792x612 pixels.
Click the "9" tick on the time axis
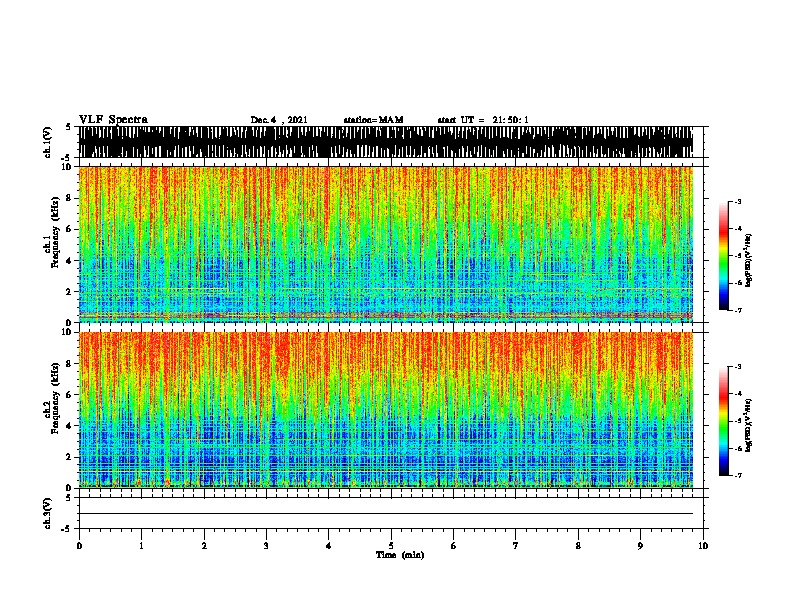(x=640, y=546)
